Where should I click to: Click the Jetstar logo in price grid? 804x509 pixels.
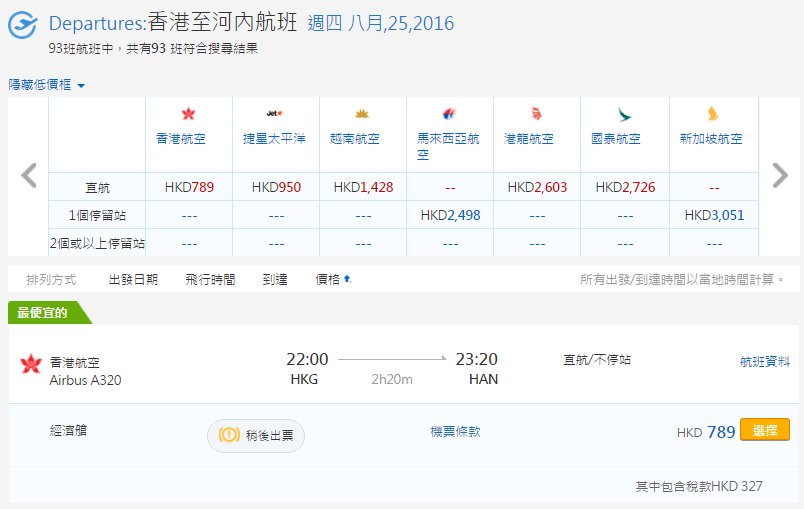pos(275,113)
